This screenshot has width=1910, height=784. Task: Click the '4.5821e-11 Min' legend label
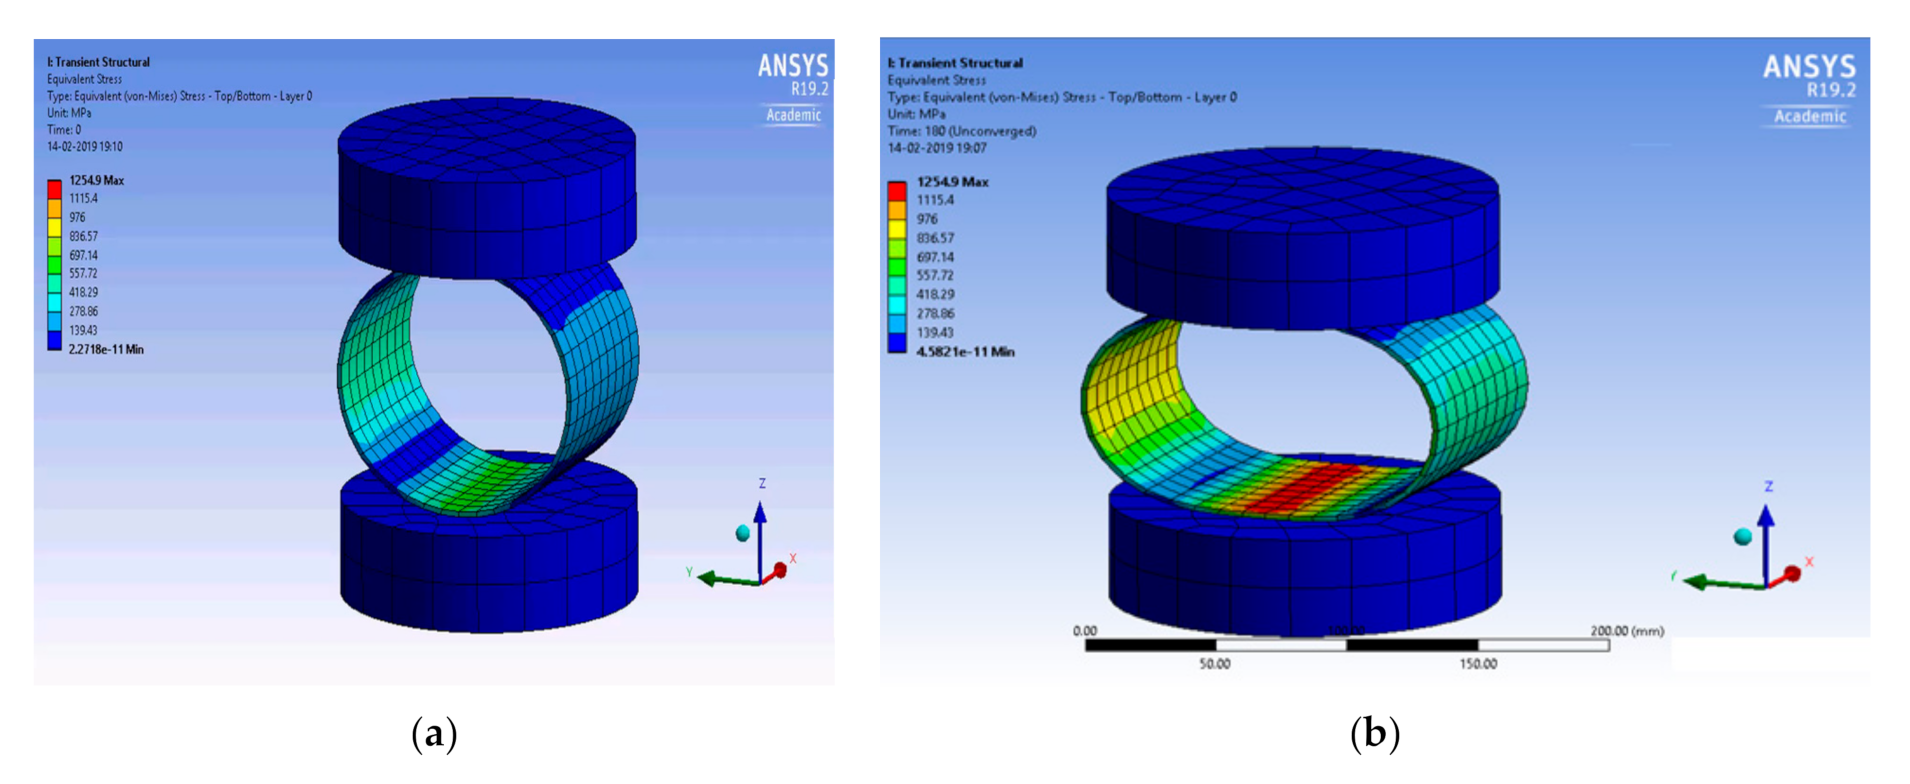(x=965, y=352)
